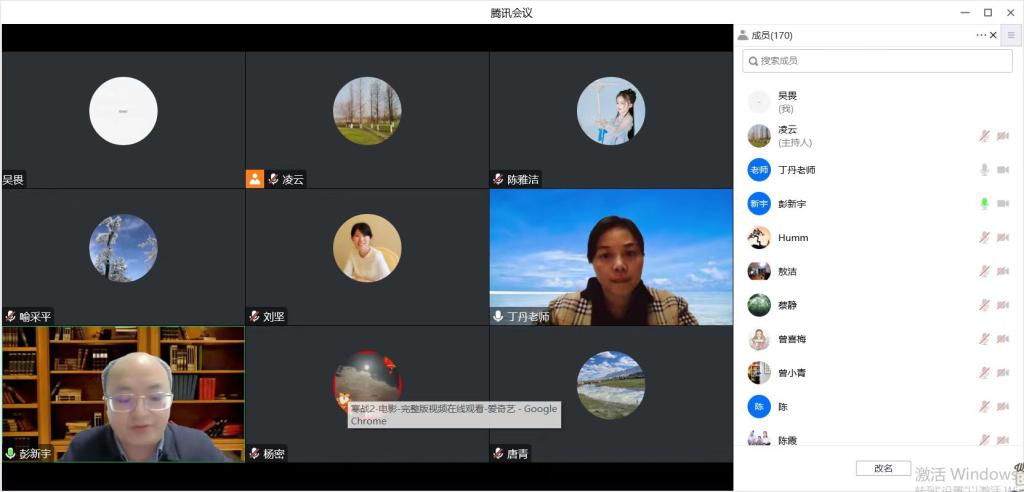This screenshot has width=1024, height=492.
Task: Click Humm's camera-off icon in member list
Action: pos(1003,238)
